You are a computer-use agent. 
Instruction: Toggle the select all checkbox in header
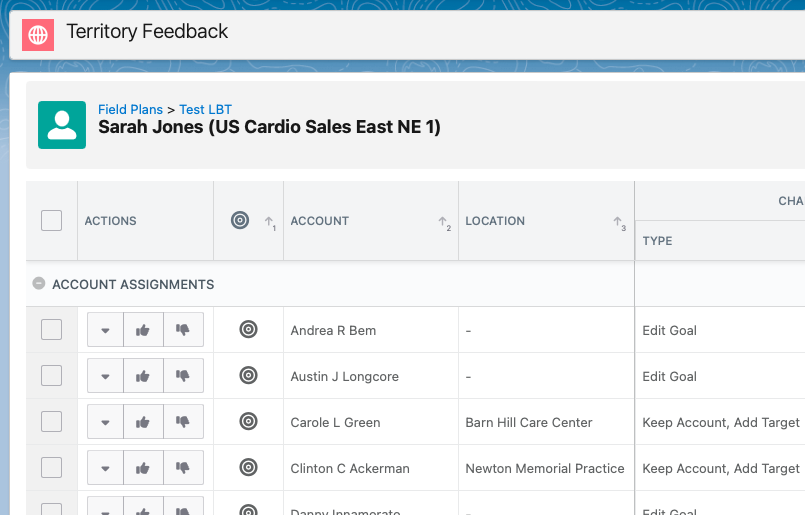[x=51, y=221]
